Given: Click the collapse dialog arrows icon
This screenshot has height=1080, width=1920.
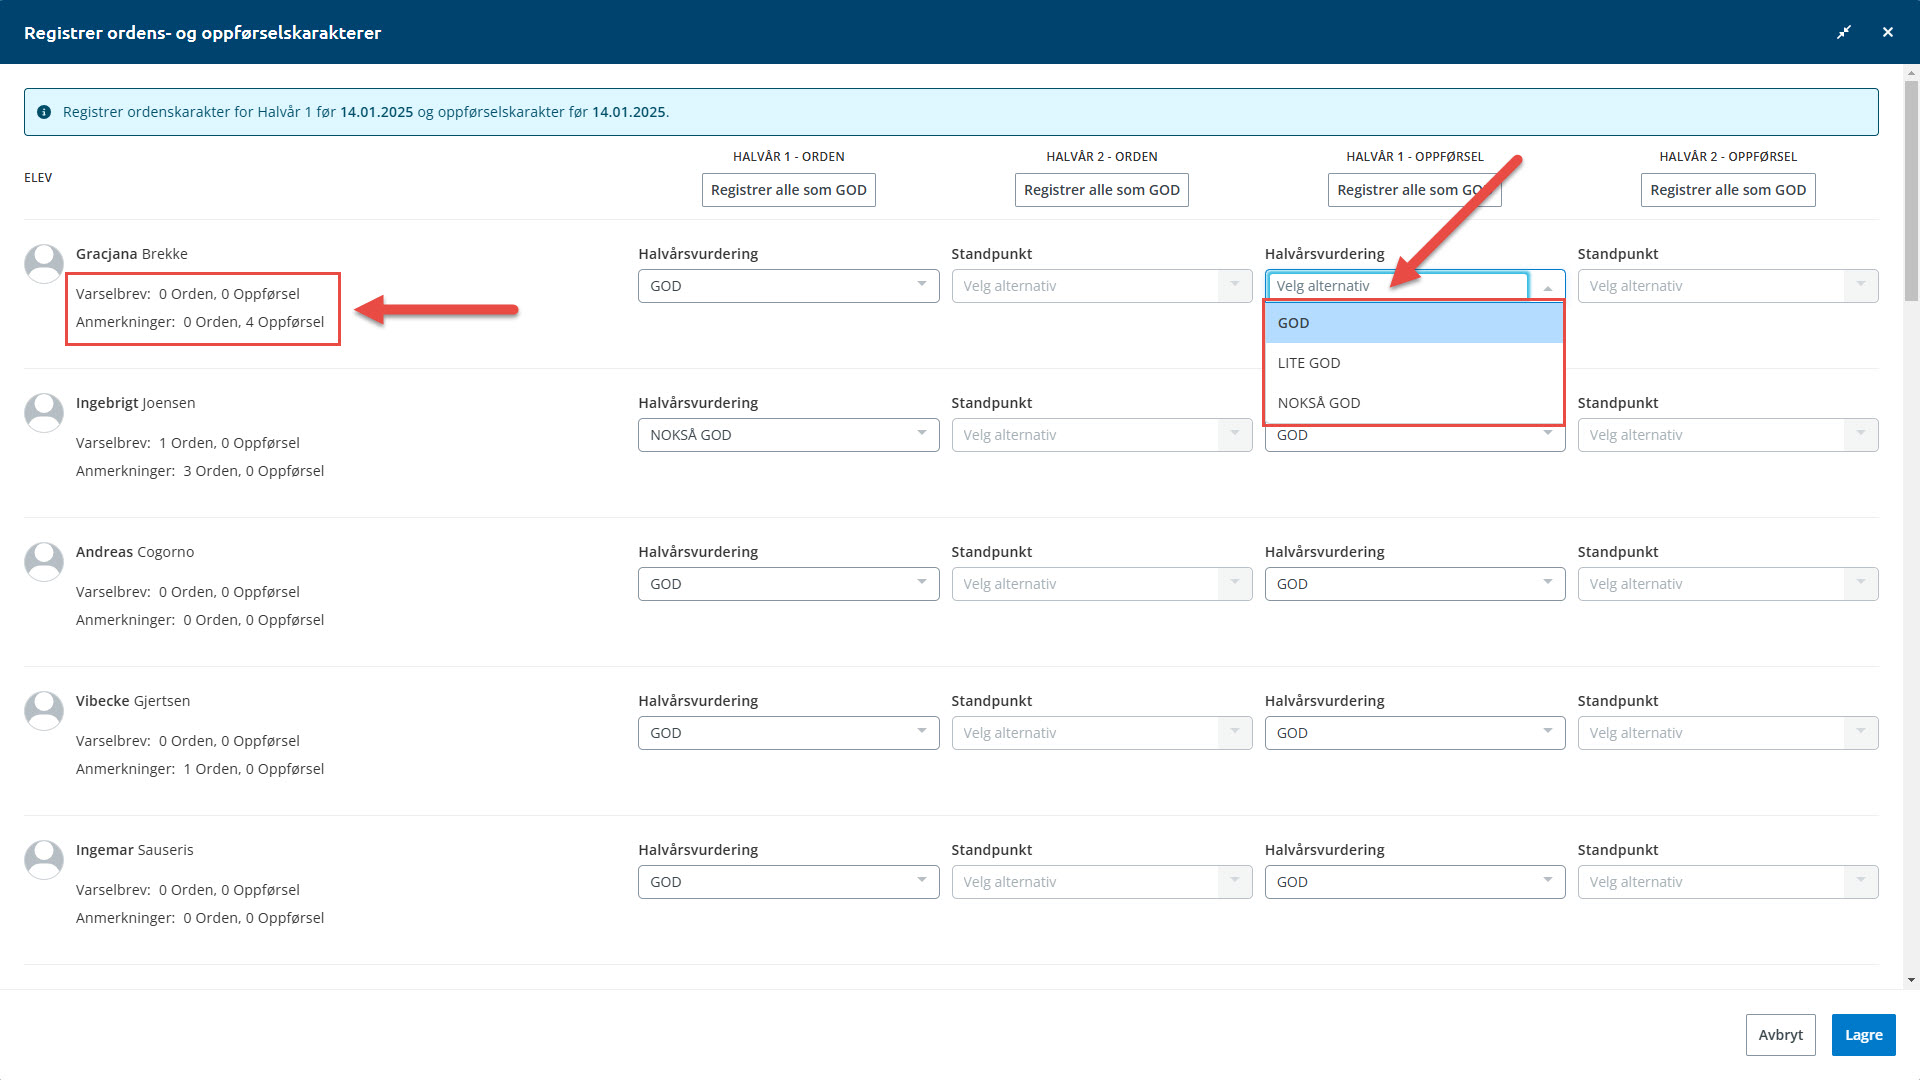Looking at the screenshot, I should tap(1844, 32).
